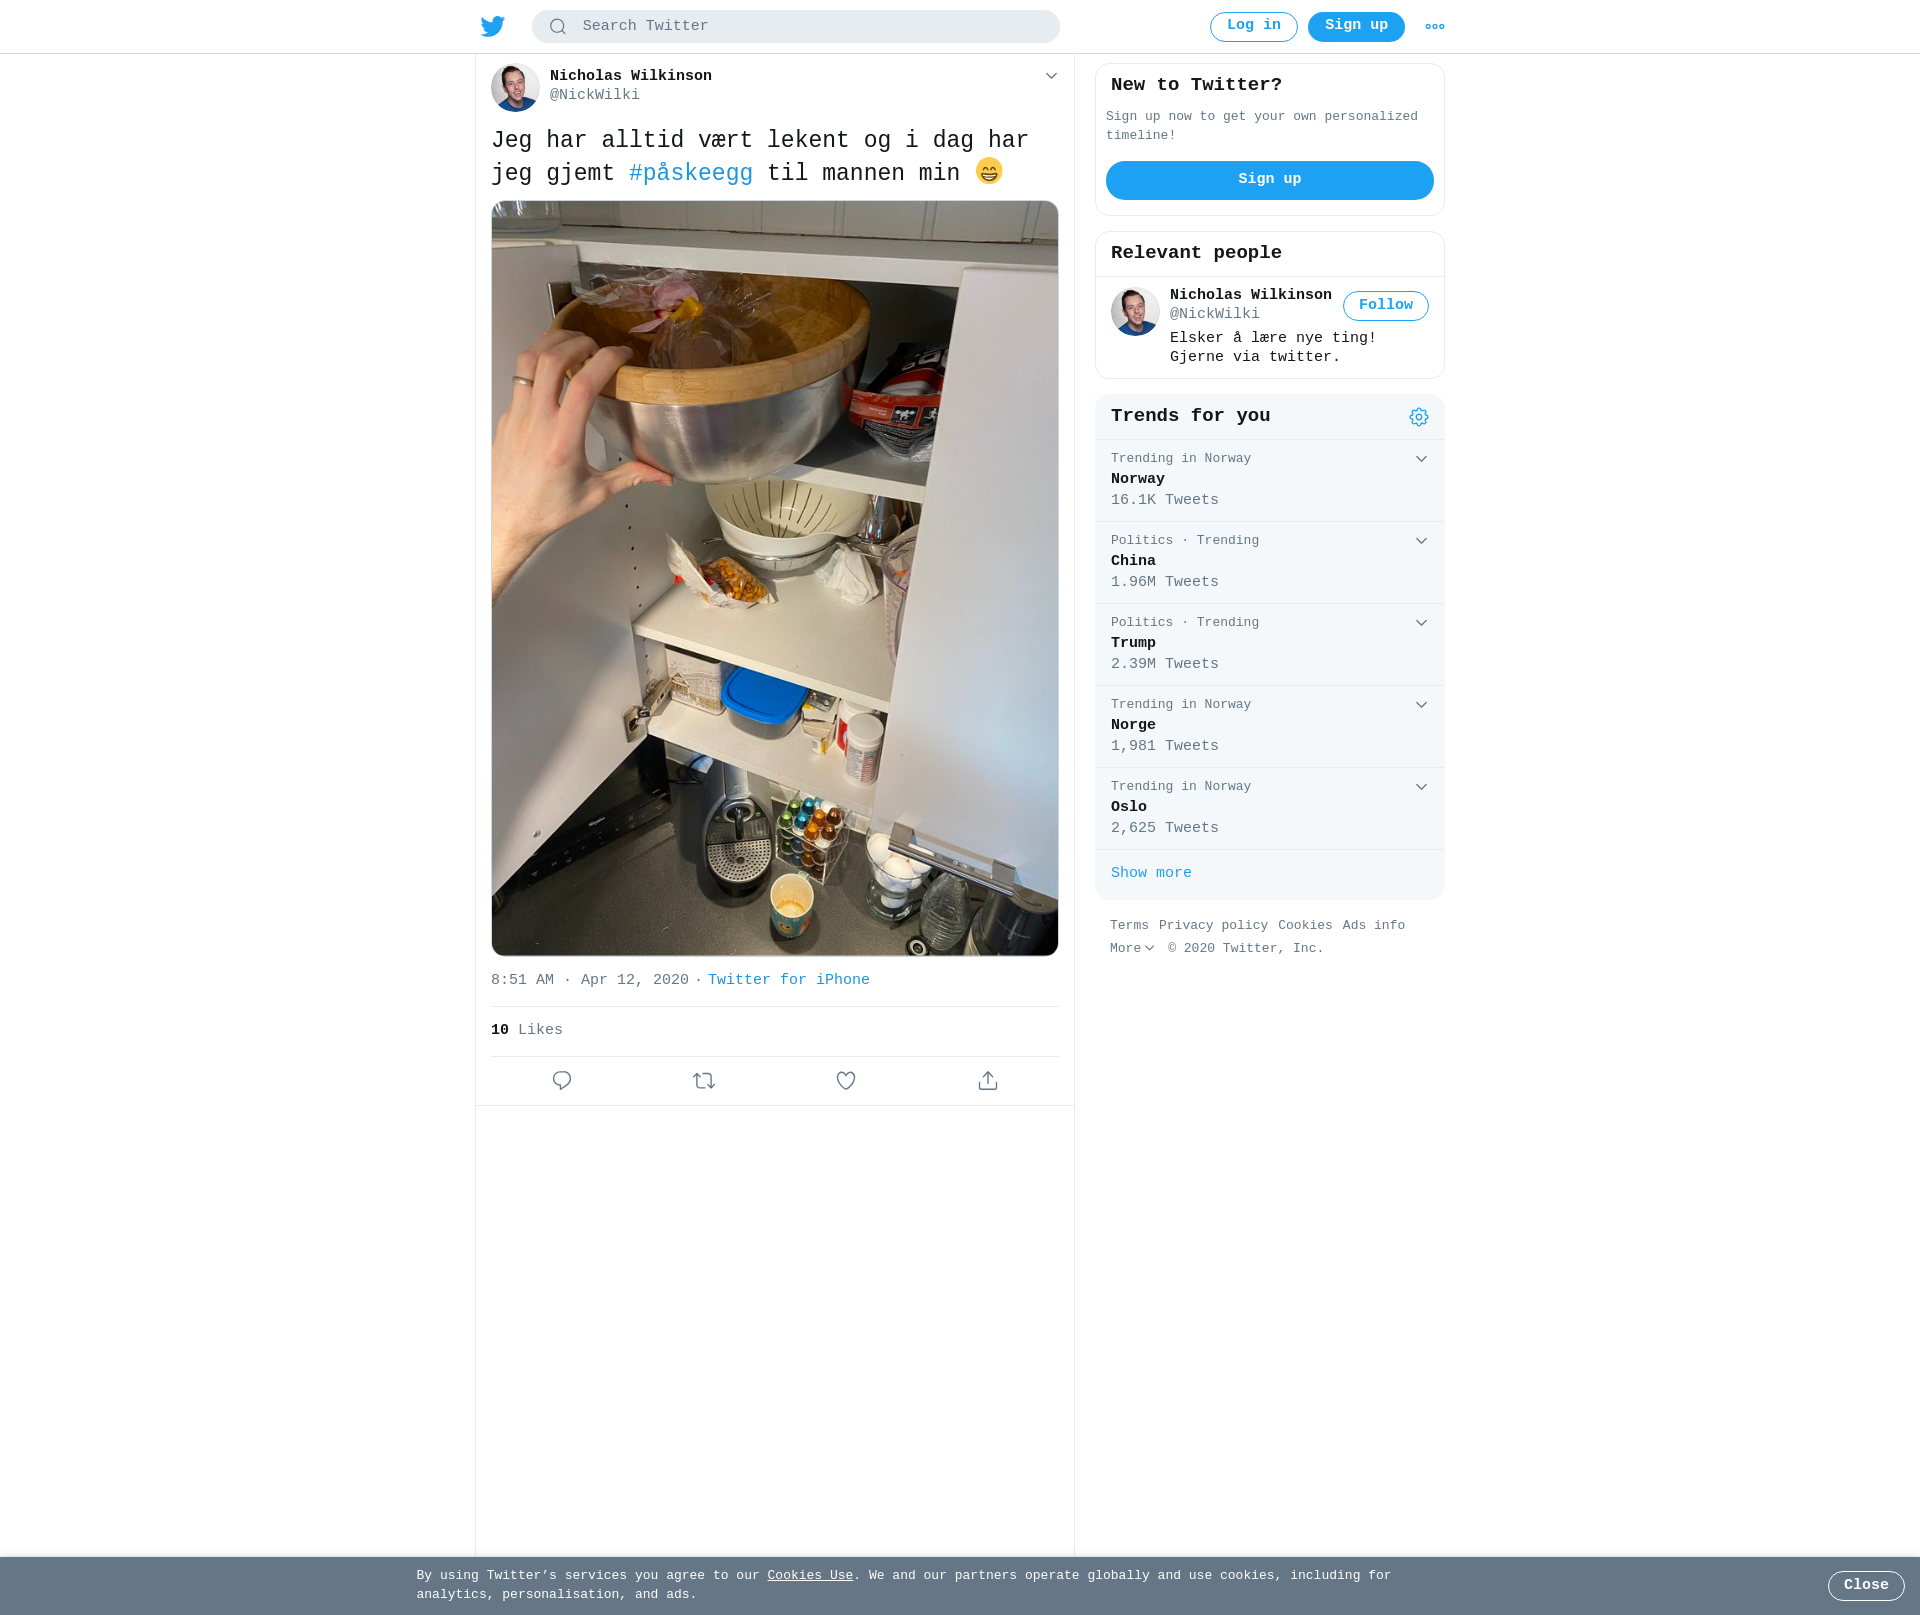Like the tweet with heart icon

pyautogui.click(x=846, y=1081)
